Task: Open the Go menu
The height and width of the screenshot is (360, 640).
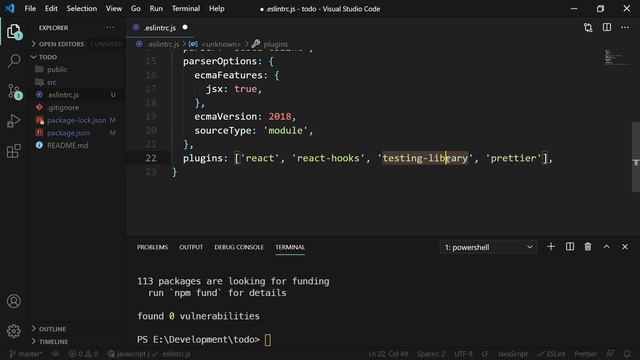Action: 136,9
